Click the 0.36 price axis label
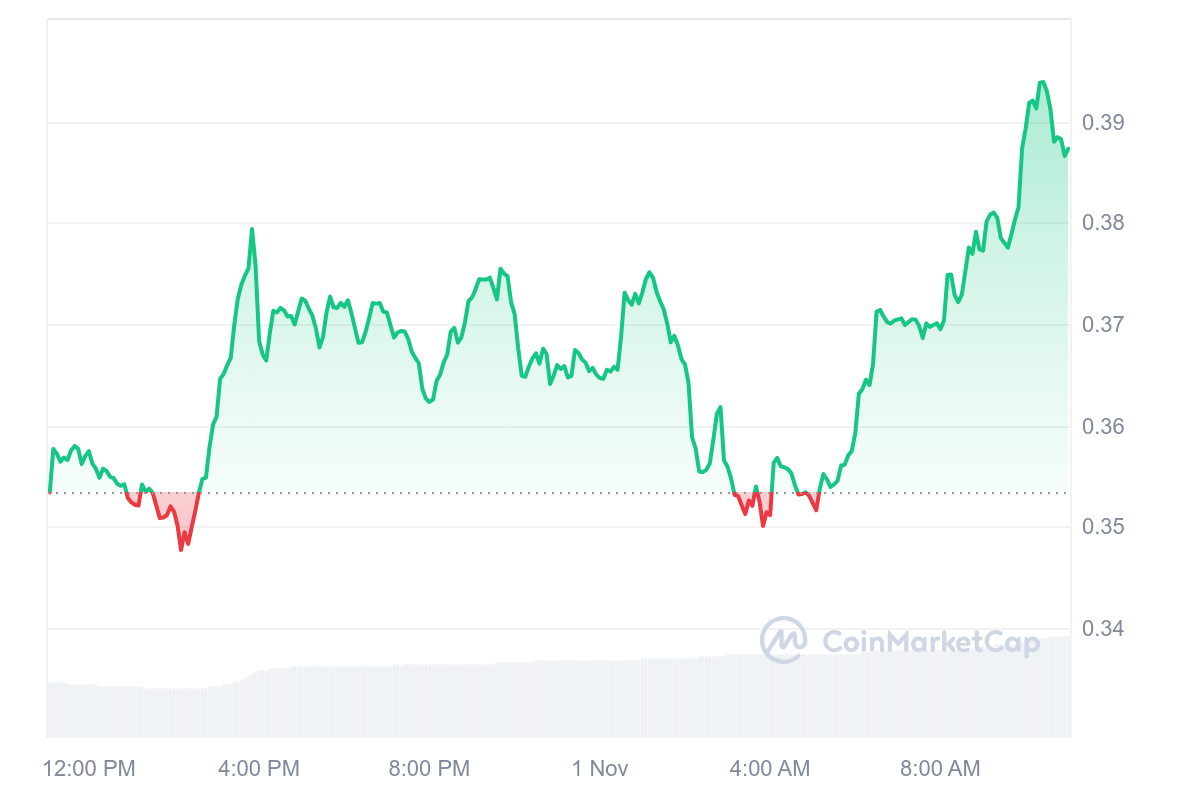The width and height of the screenshot is (1200, 800). (x=1103, y=426)
